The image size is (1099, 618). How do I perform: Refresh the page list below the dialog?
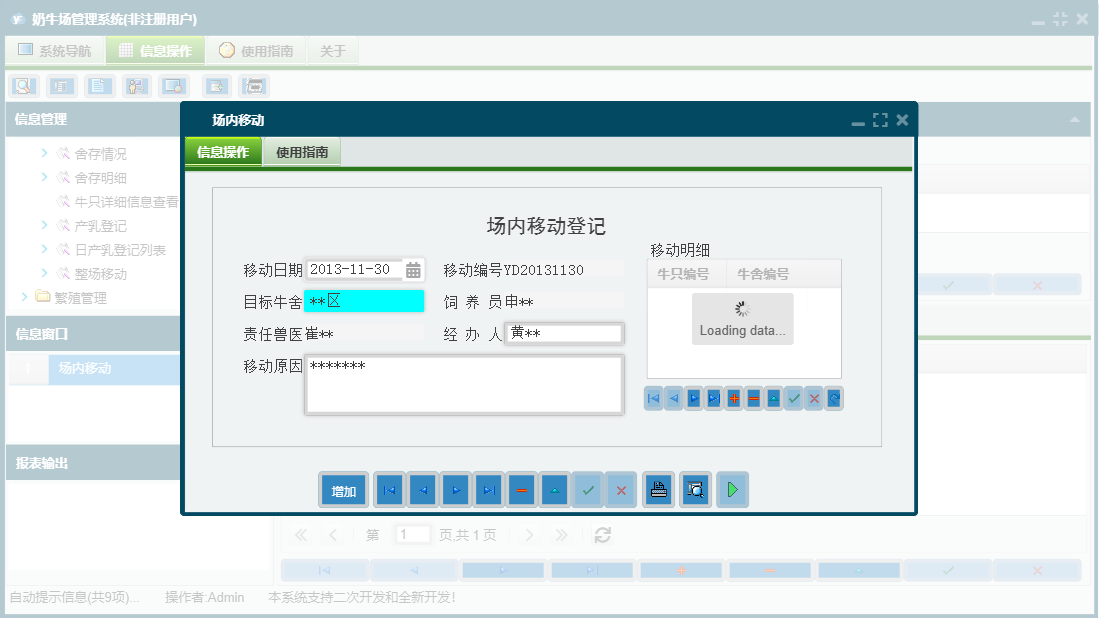pos(602,534)
